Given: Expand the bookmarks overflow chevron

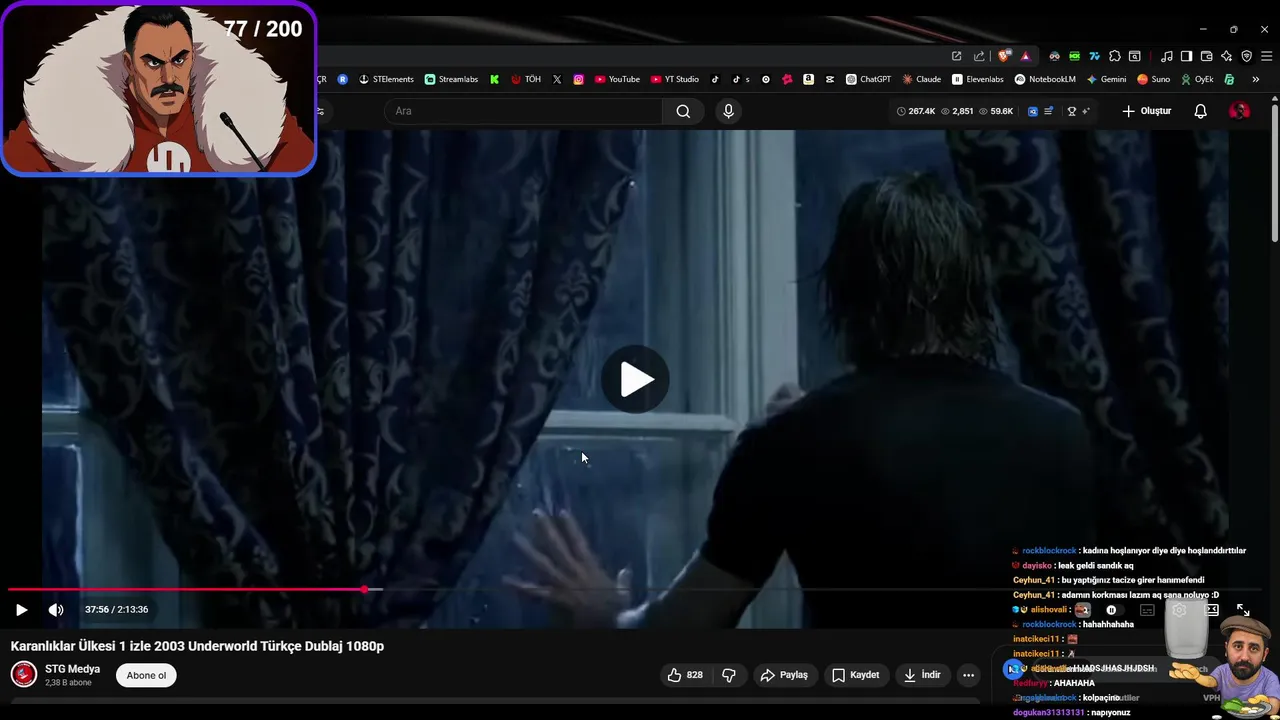Looking at the screenshot, I should coord(1255,79).
